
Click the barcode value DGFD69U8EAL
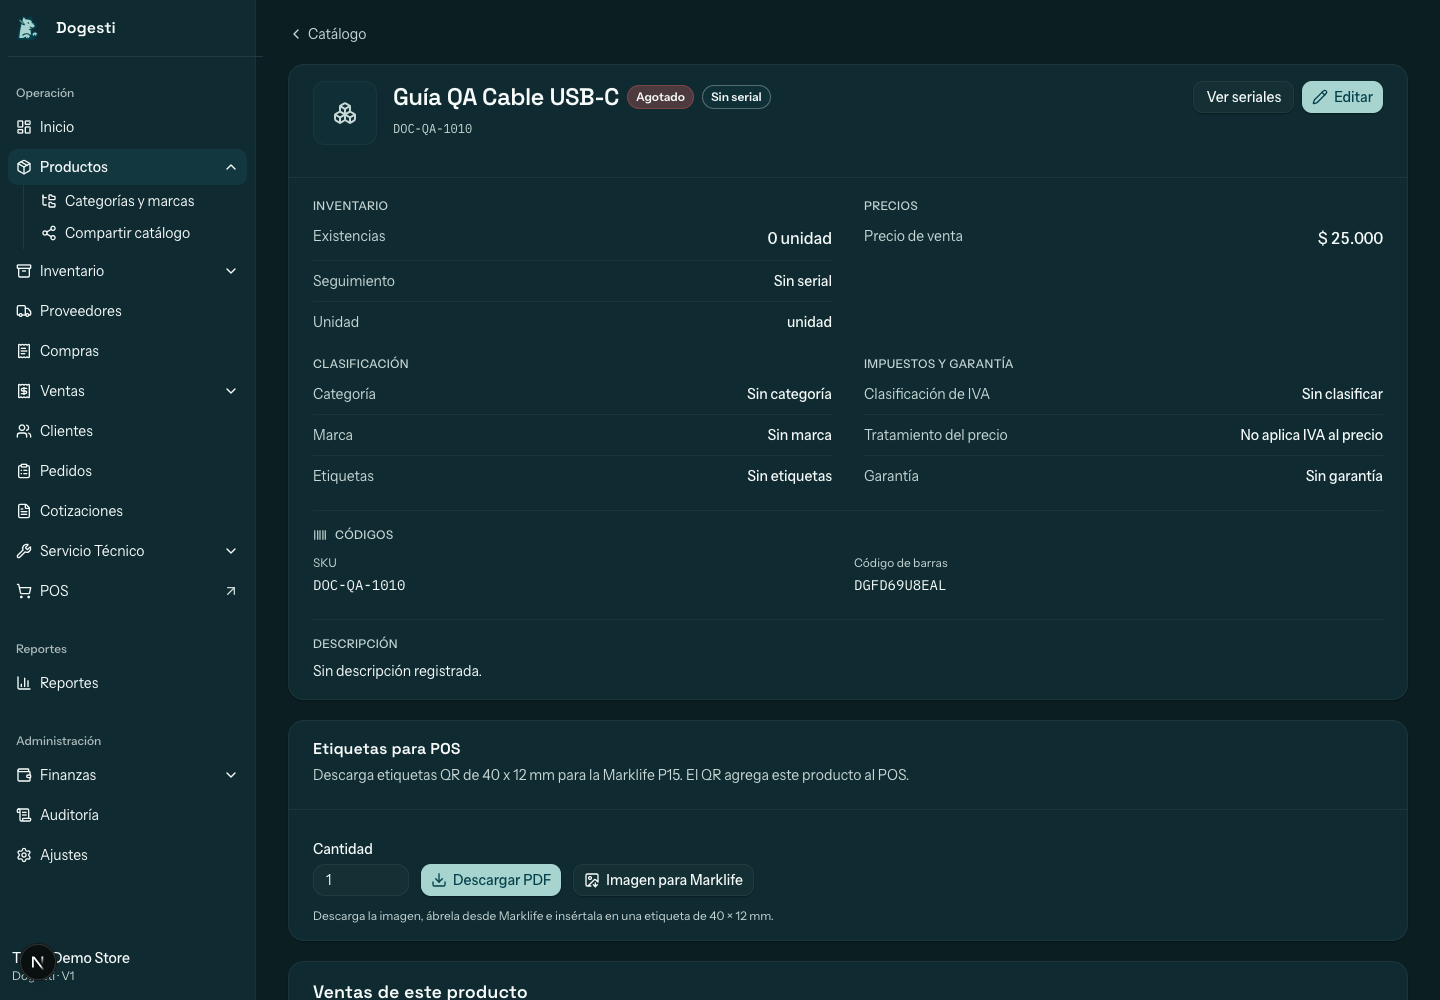900,586
